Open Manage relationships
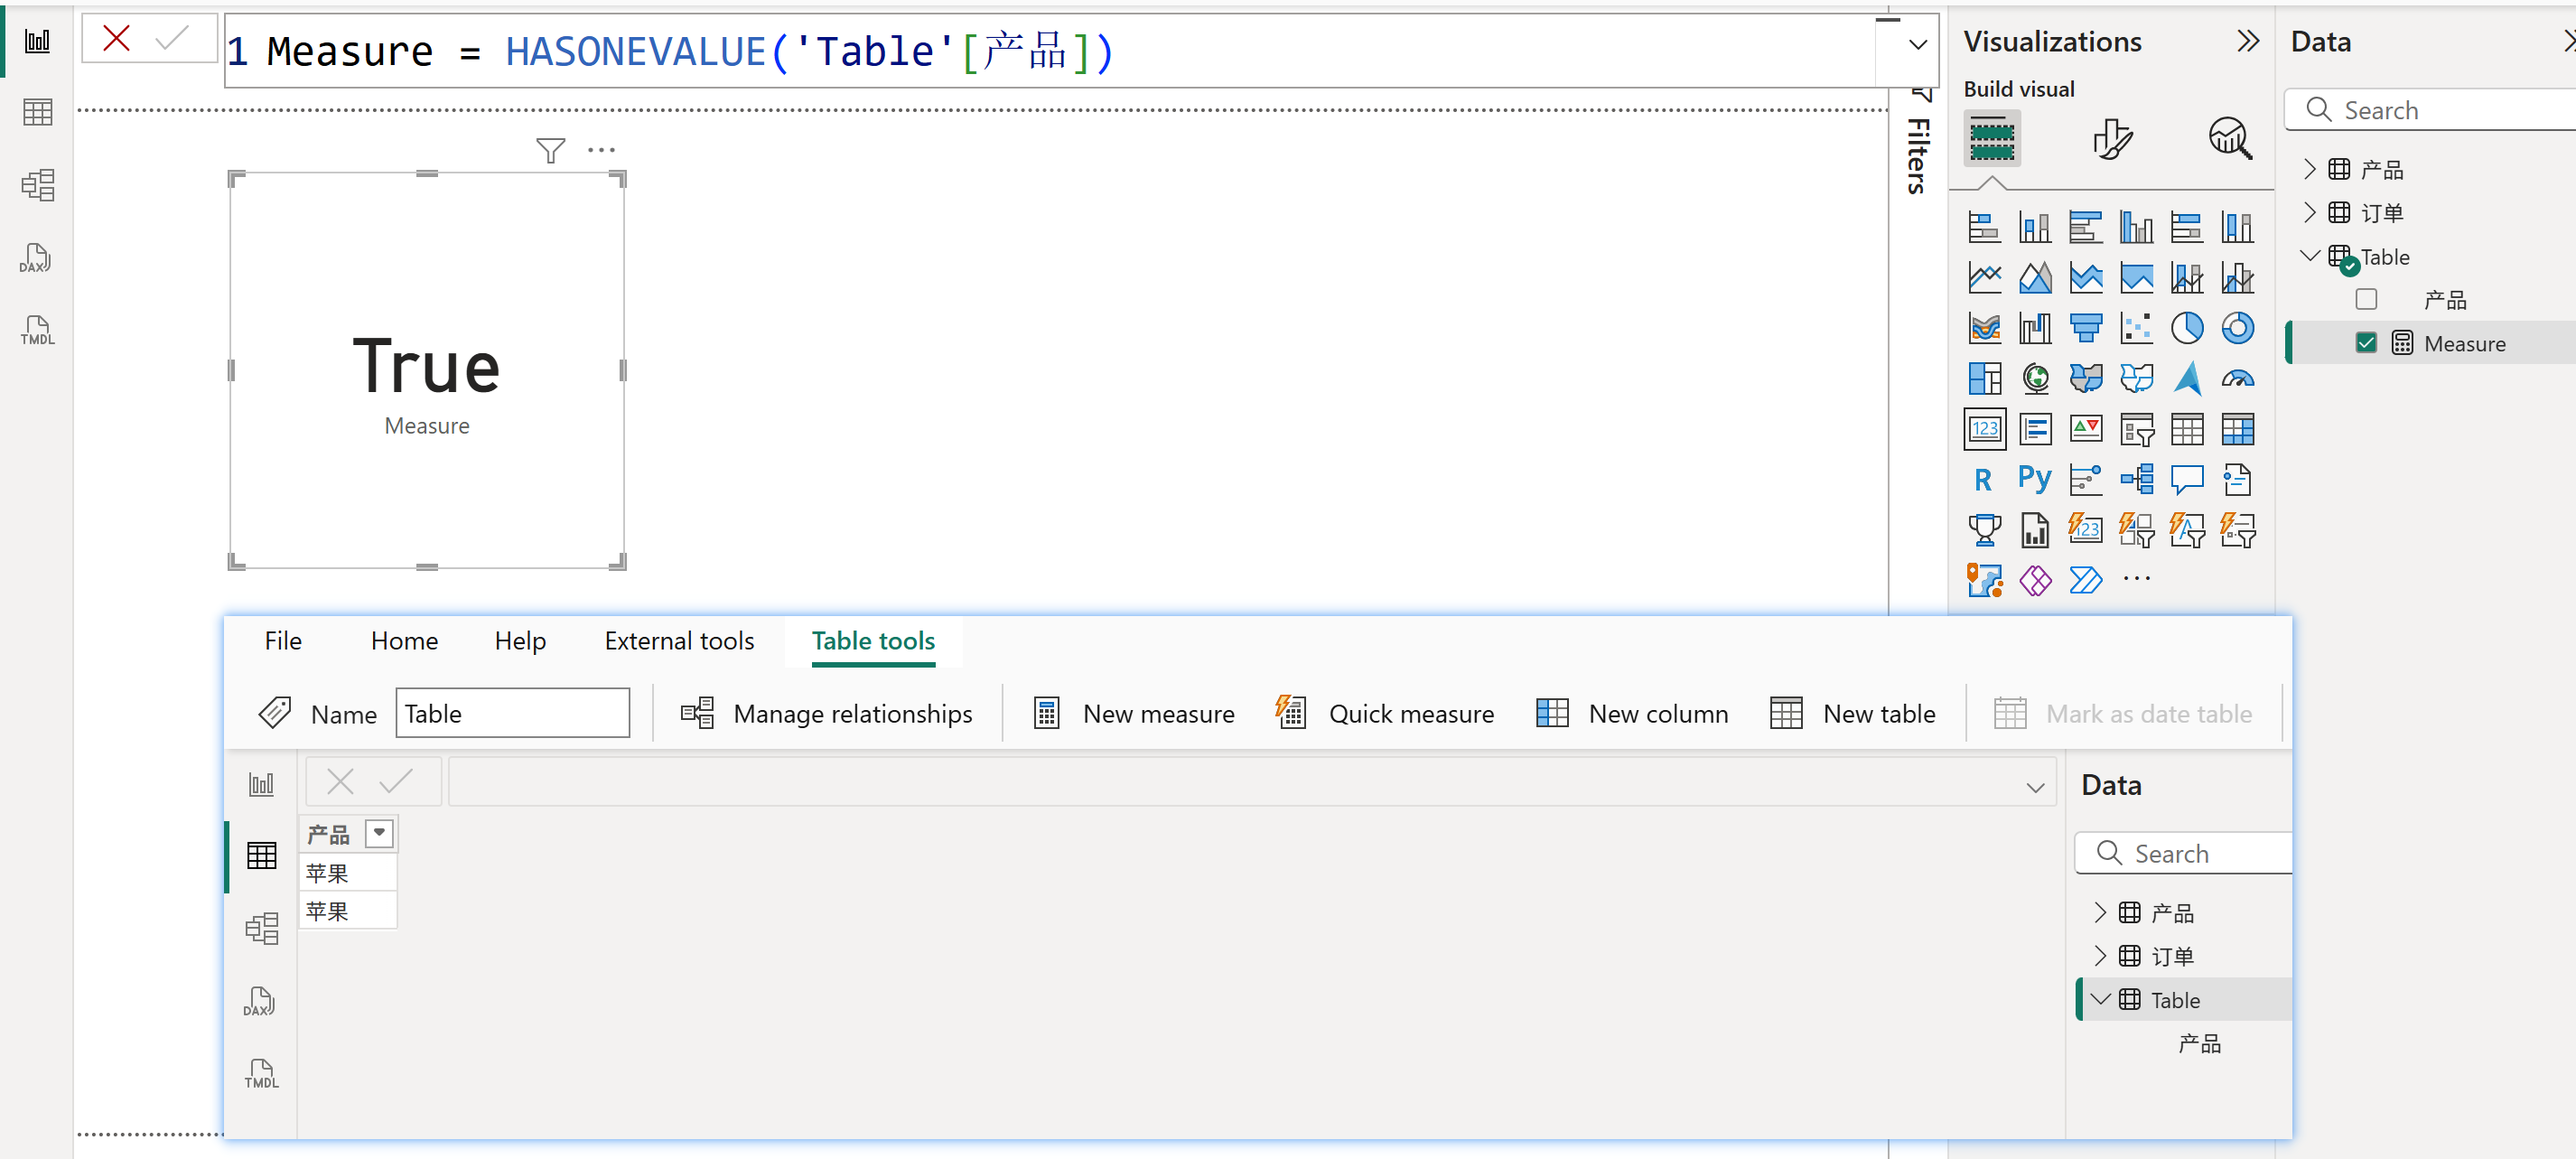The width and height of the screenshot is (2576, 1159). [826, 713]
